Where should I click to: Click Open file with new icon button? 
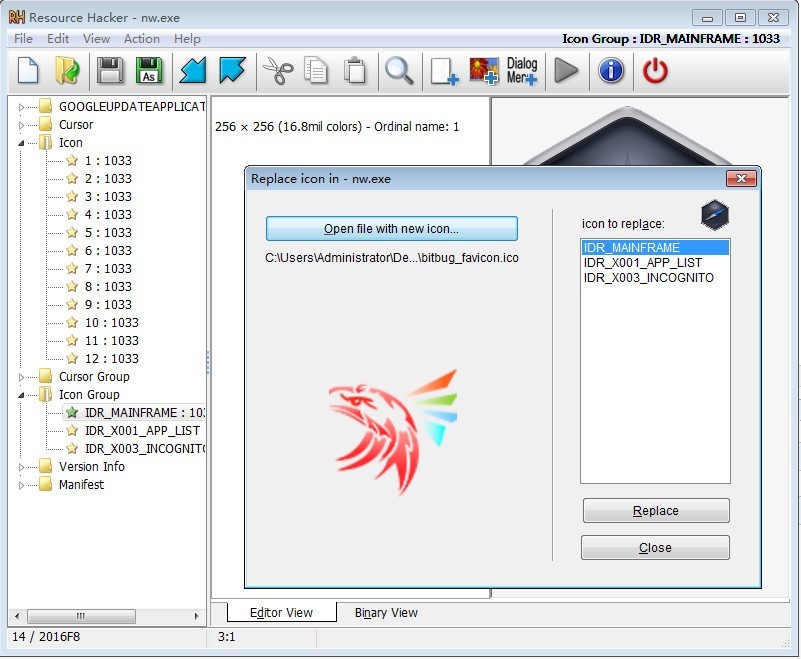point(391,229)
